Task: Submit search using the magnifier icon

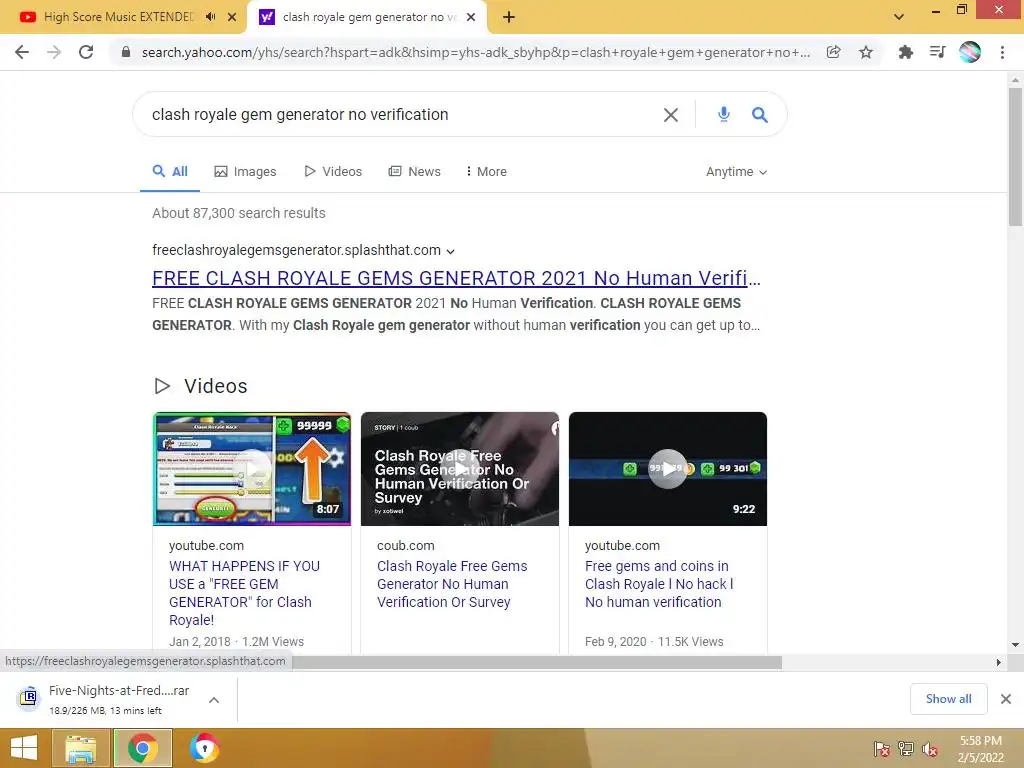Action: [760, 115]
